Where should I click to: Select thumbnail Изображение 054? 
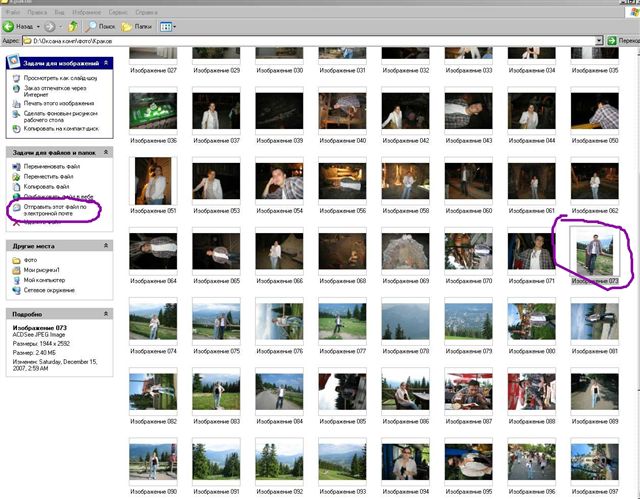279,181
